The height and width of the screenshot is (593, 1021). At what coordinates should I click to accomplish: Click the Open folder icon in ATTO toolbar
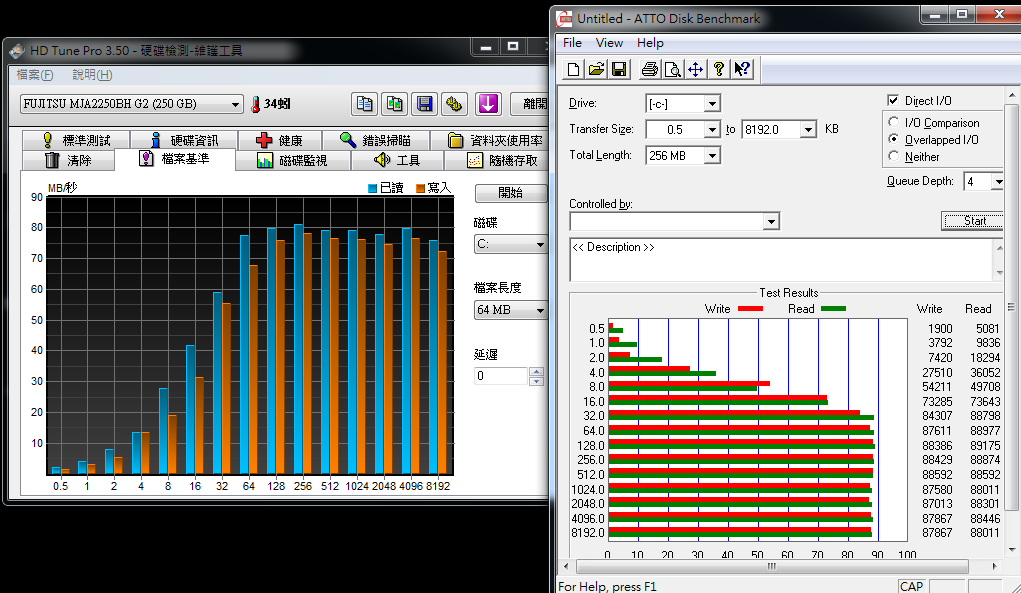pyautogui.click(x=596, y=69)
